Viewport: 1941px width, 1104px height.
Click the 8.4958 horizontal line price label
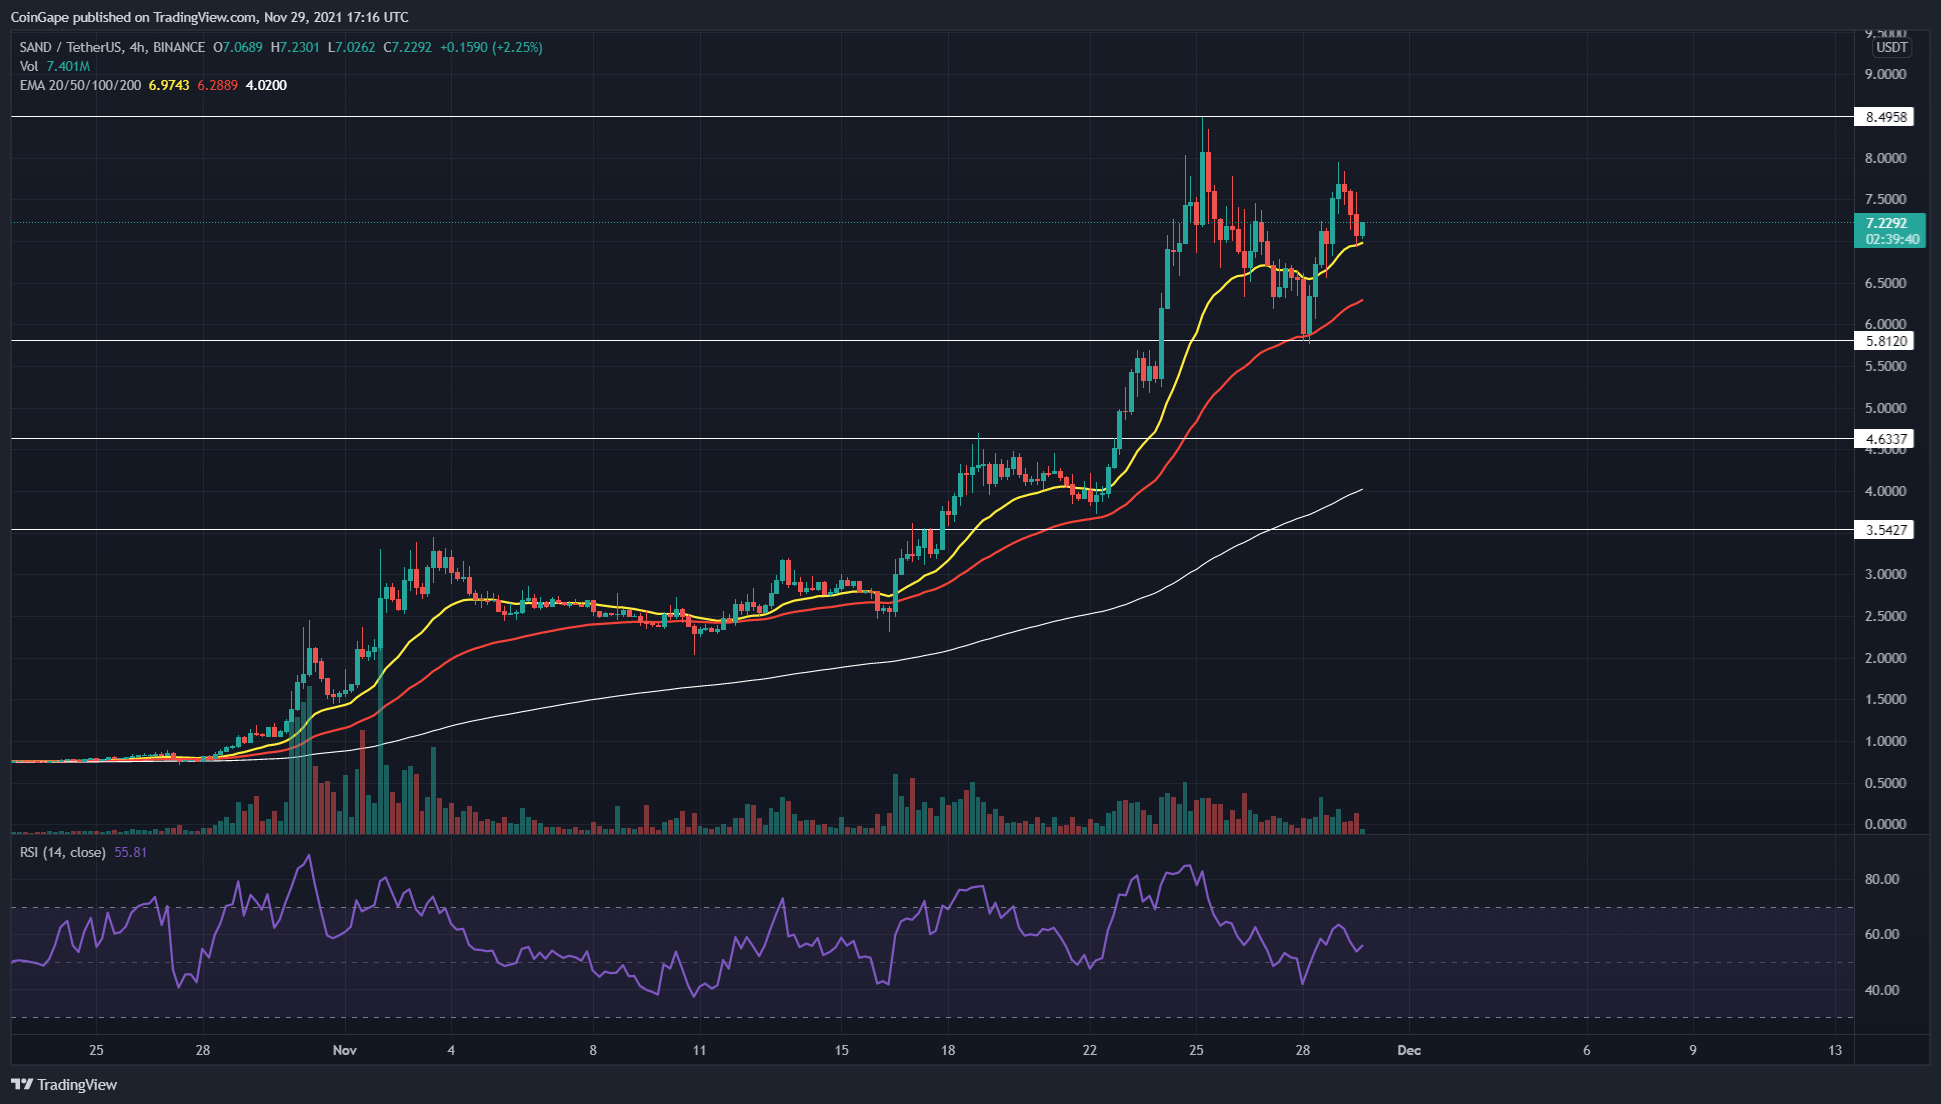coord(1884,117)
